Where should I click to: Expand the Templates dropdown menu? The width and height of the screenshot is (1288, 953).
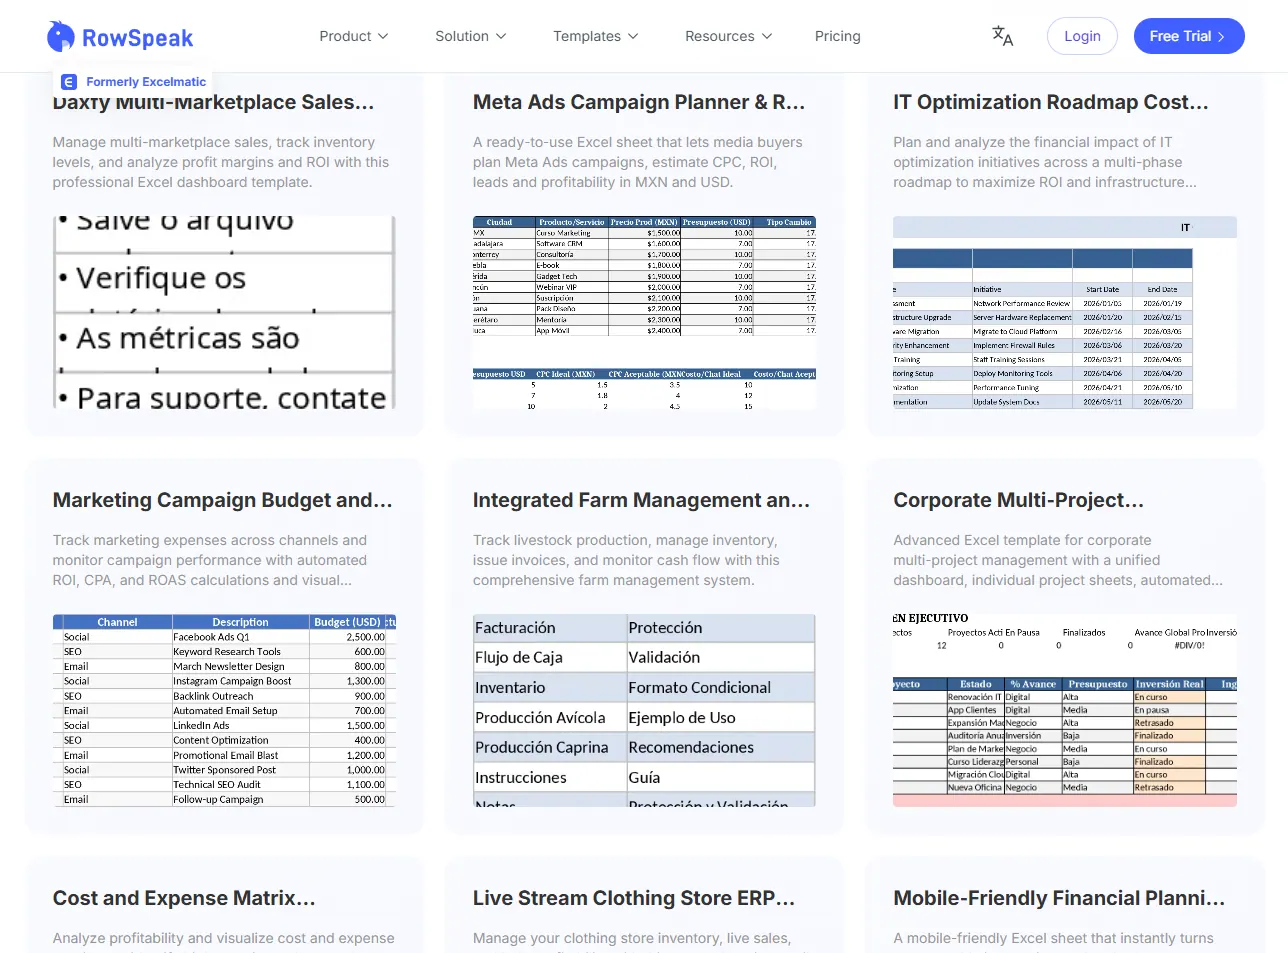click(x=595, y=36)
